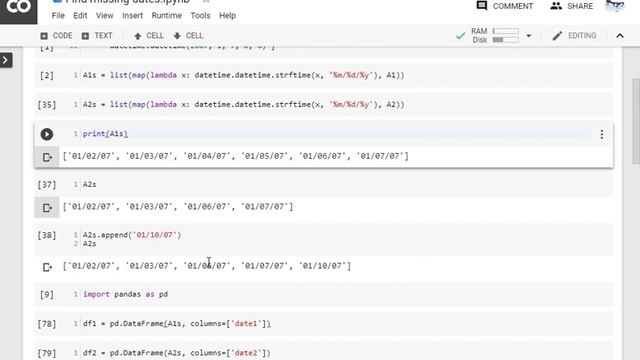Image resolution: width=640 pixels, height=360 pixels.
Task: Click the A1s = list(map...) code line
Action: tap(244, 75)
